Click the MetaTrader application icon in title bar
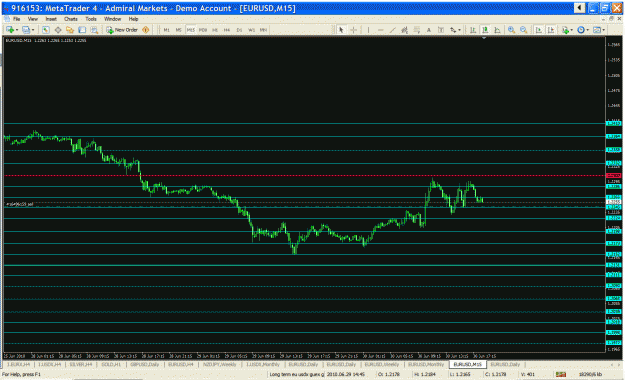Viewport: 625px width, 380px height. [x=6, y=8]
